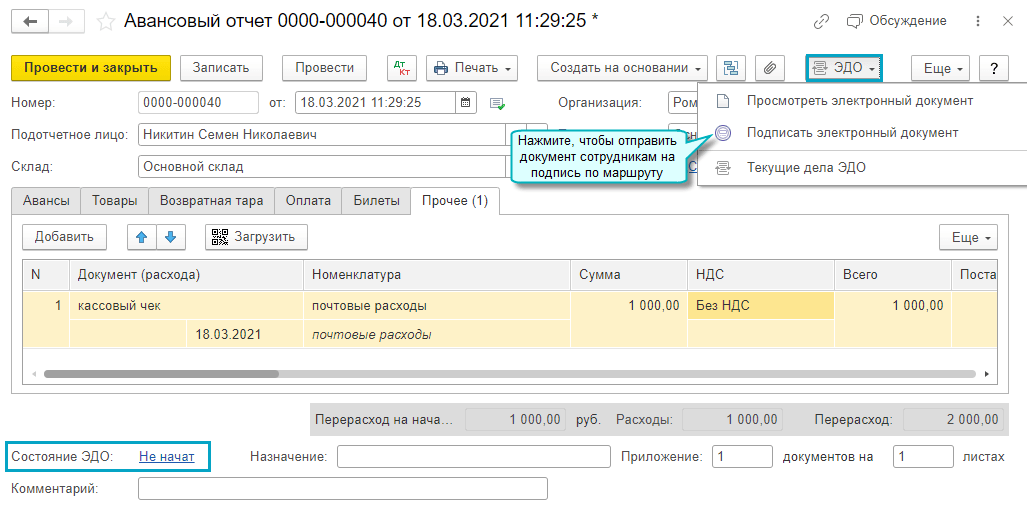1027x511 pixels.
Task: Select Подписать электронный документ menu item
Action: coord(852,132)
